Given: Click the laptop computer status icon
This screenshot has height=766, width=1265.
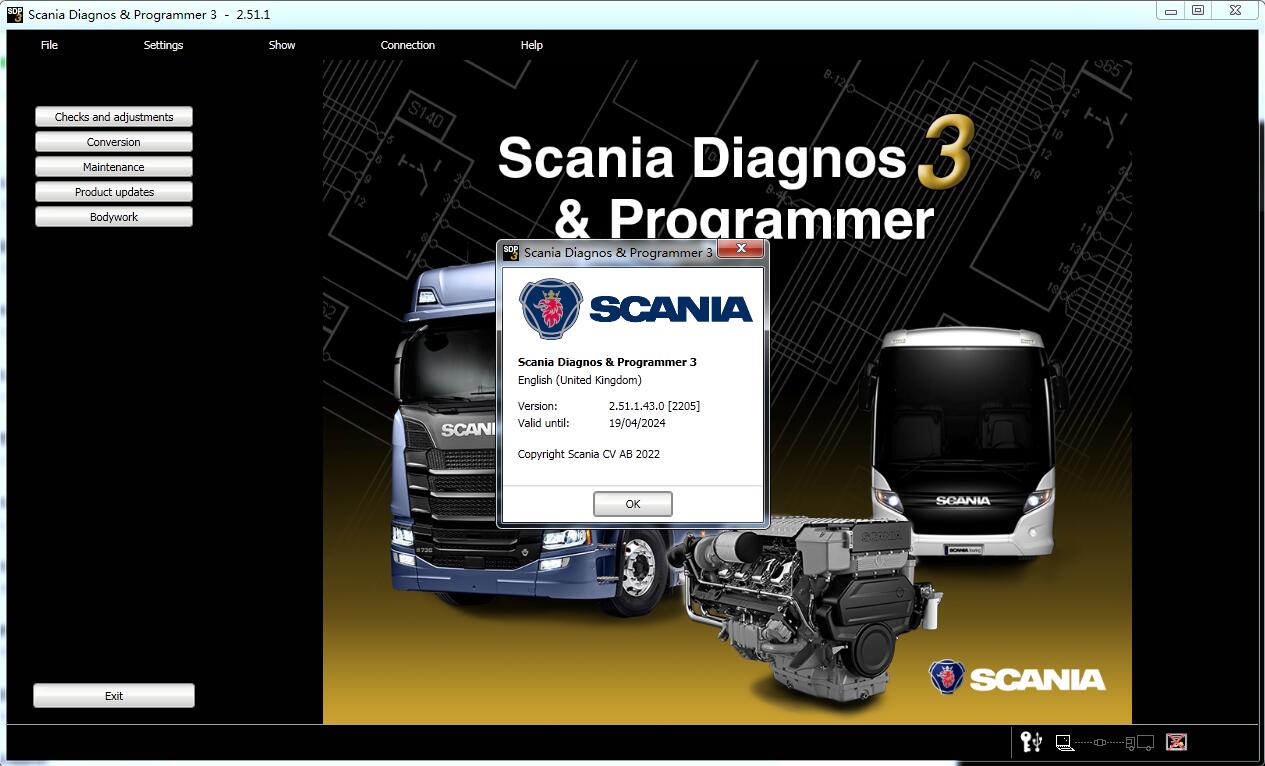Looking at the screenshot, I should tap(1064, 742).
